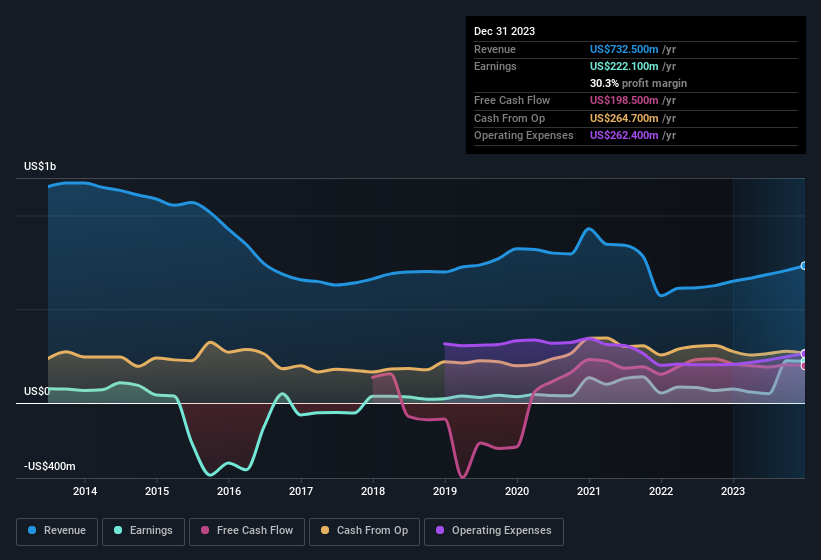Hide the Free Cash Flow series

(x=246, y=530)
